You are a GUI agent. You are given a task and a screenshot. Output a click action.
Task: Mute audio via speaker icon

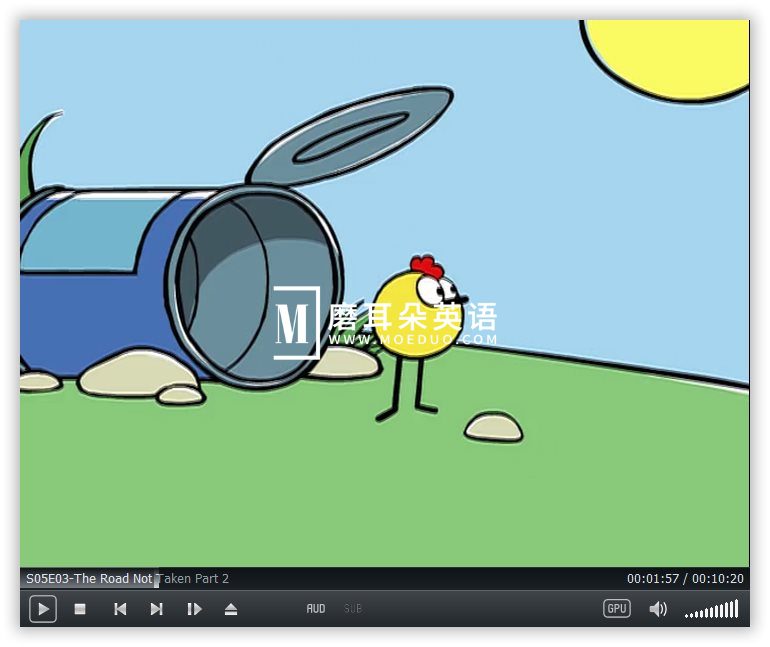click(x=658, y=609)
